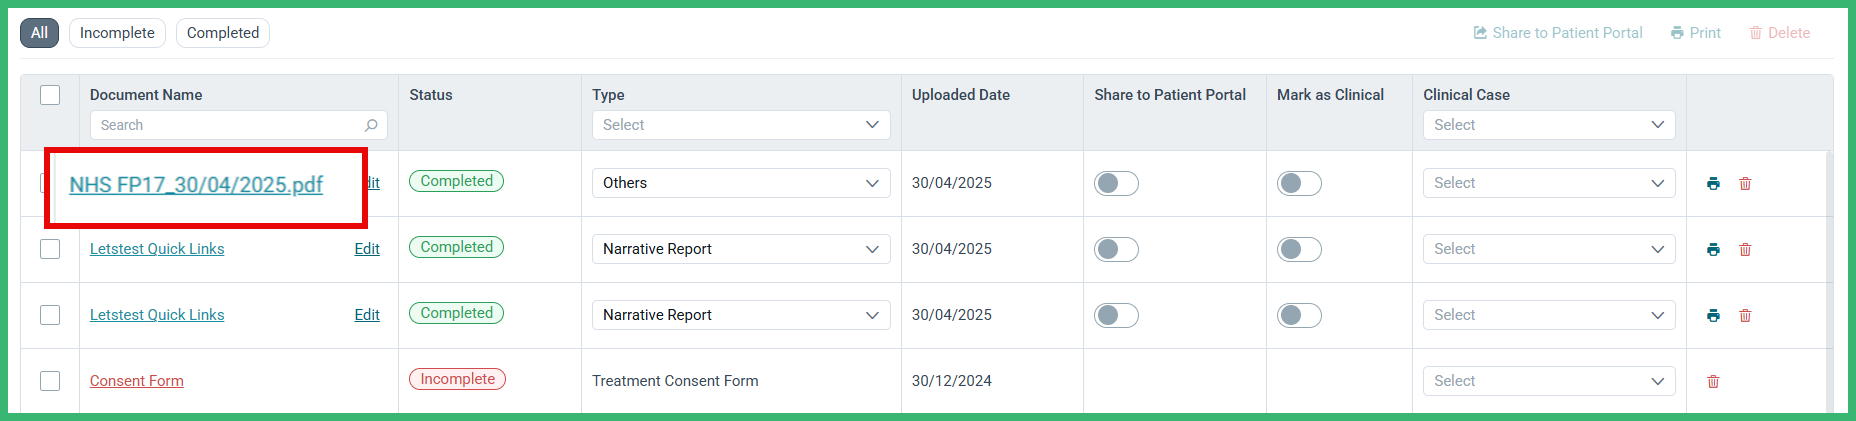
Task: Click the search magnifier in Document Name
Action: click(x=371, y=125)
